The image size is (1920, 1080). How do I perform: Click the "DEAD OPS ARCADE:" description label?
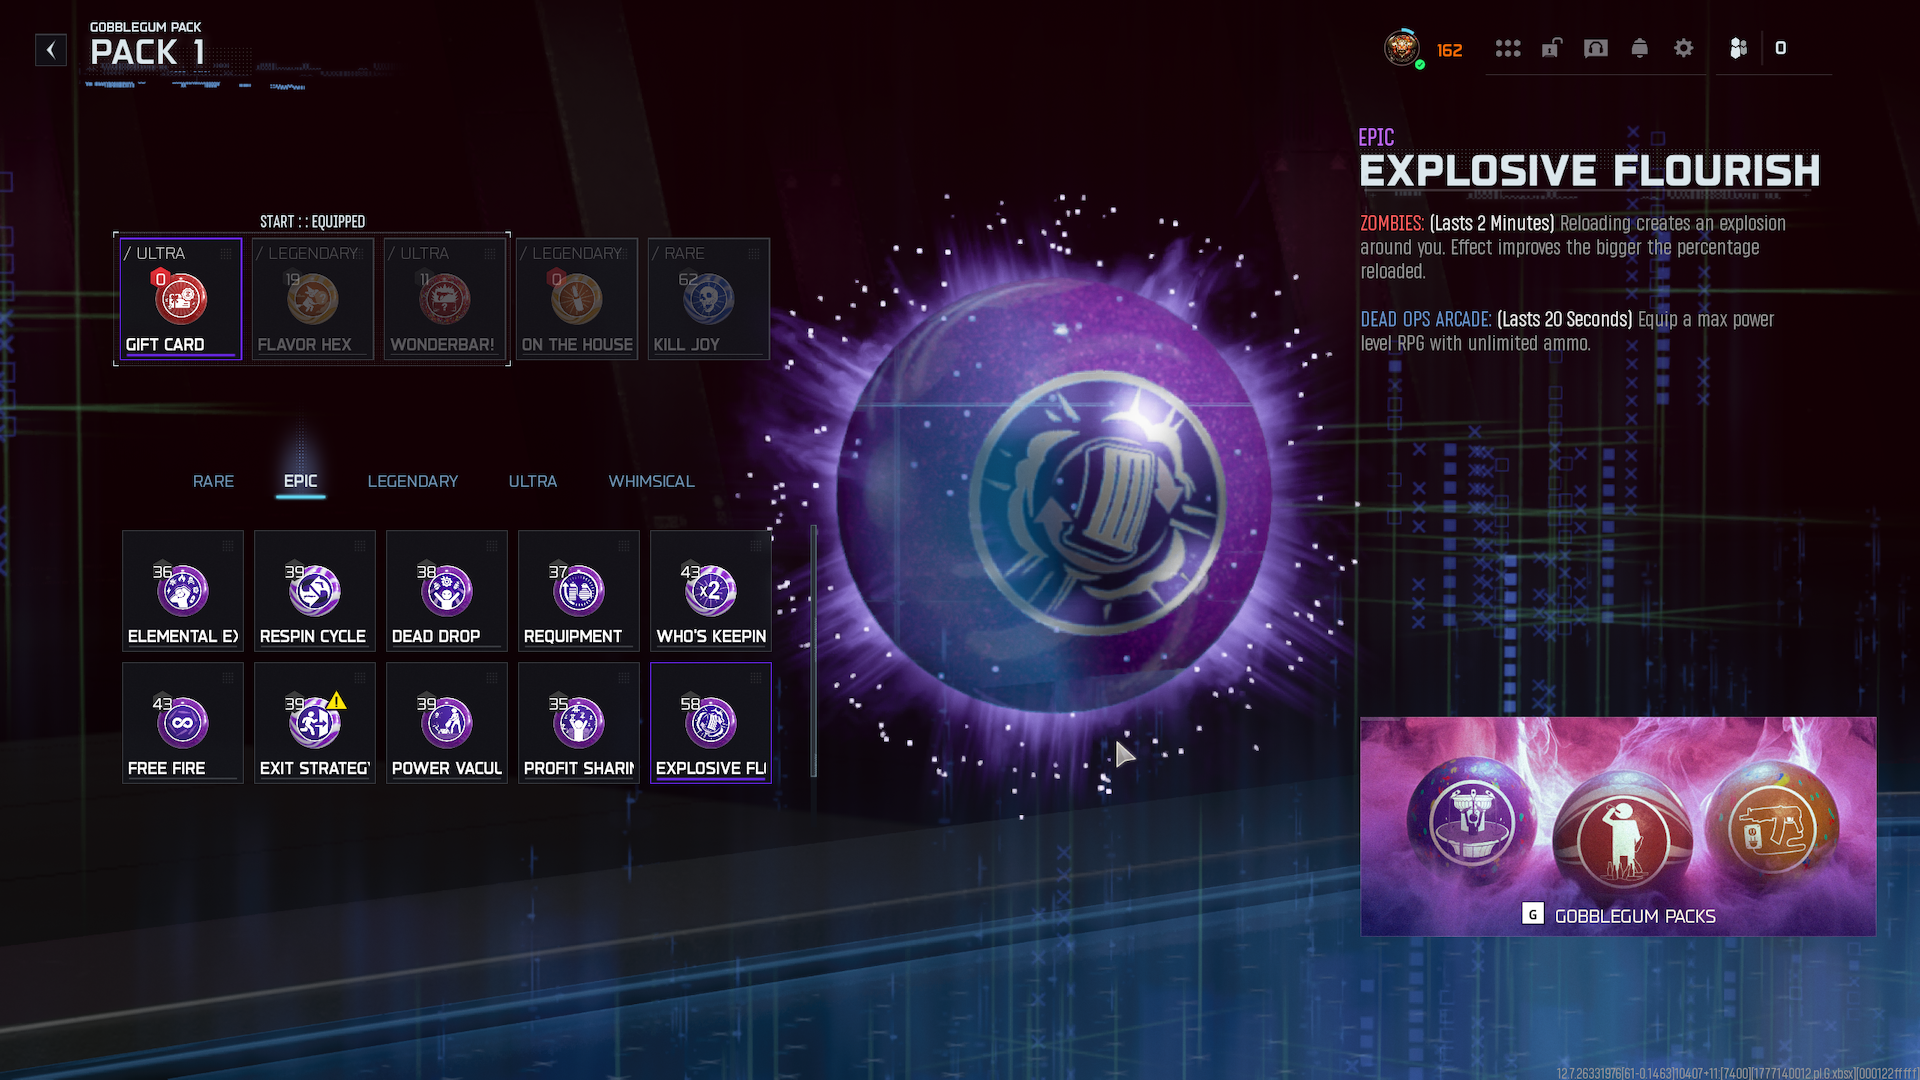coord(1426,319)
